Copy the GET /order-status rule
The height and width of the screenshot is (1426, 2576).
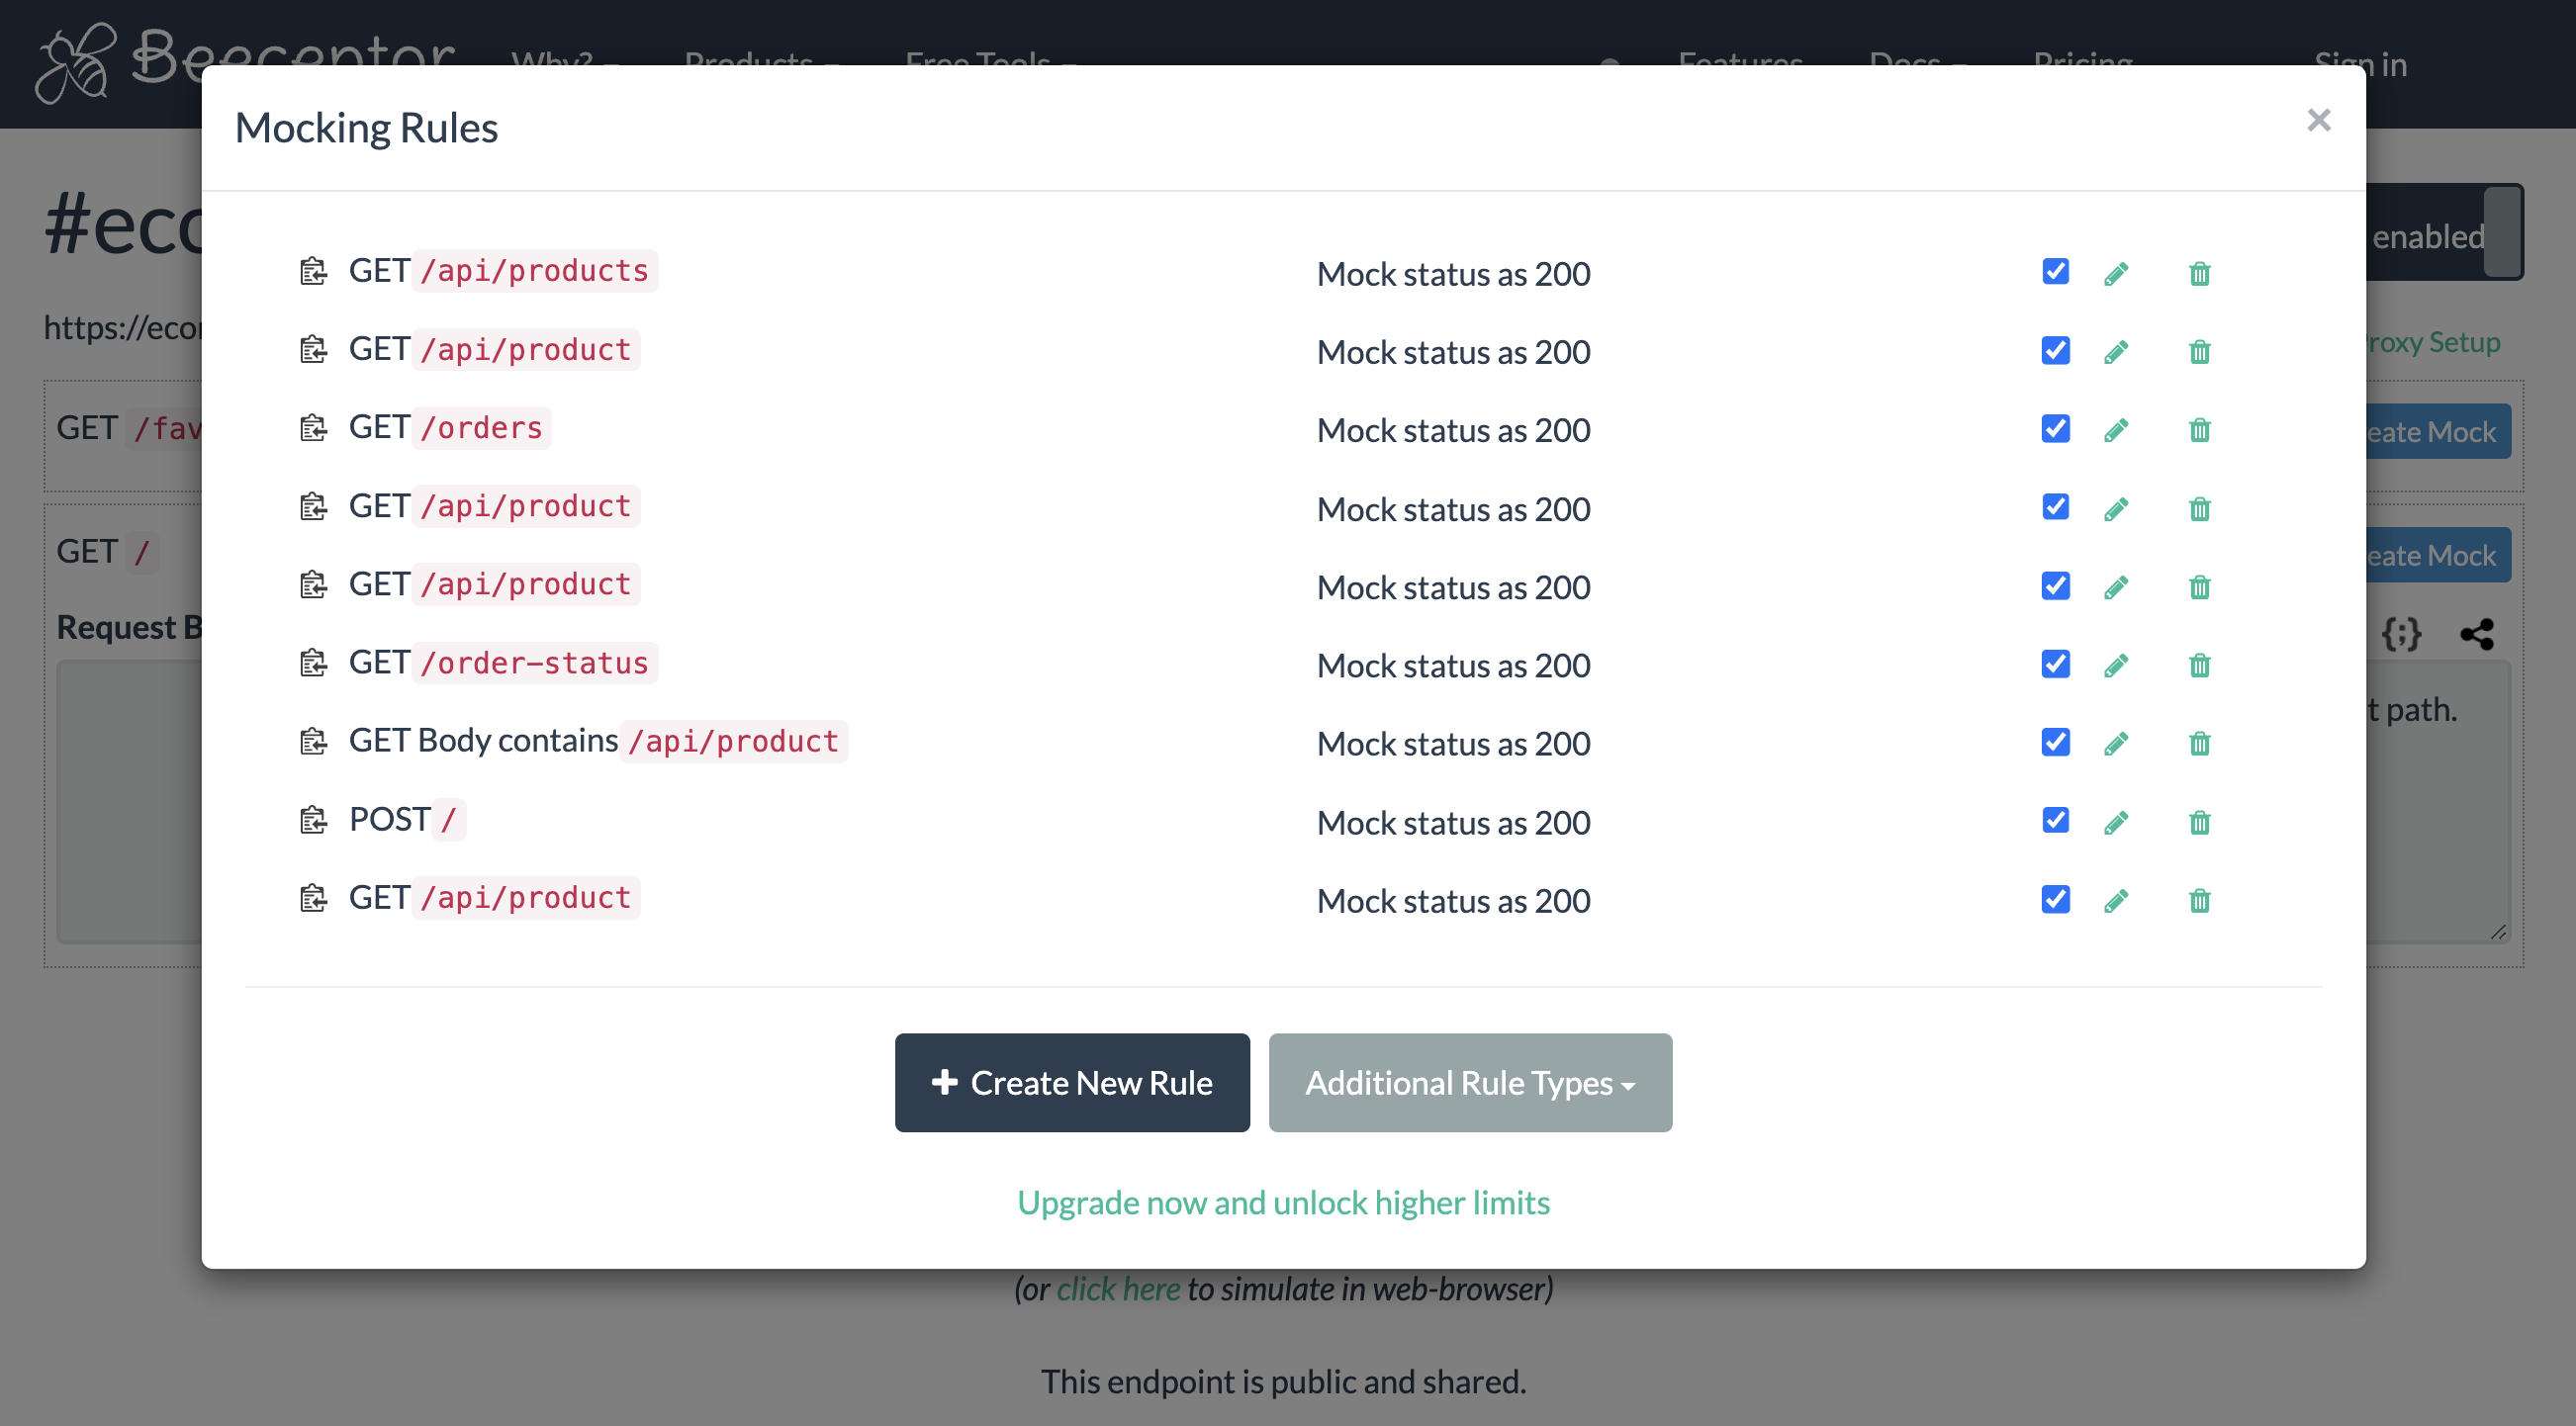pos(313,663)
